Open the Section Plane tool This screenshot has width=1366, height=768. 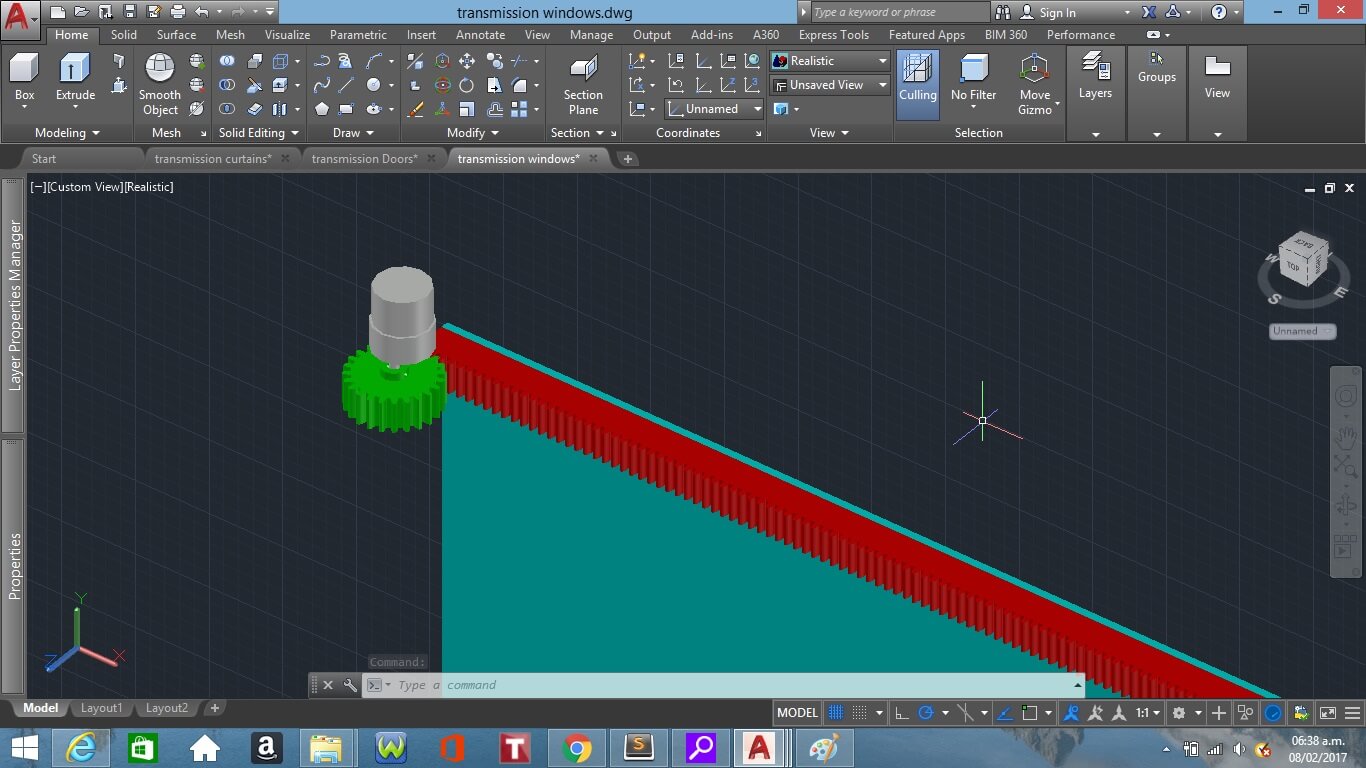click(x=583, y=84)
